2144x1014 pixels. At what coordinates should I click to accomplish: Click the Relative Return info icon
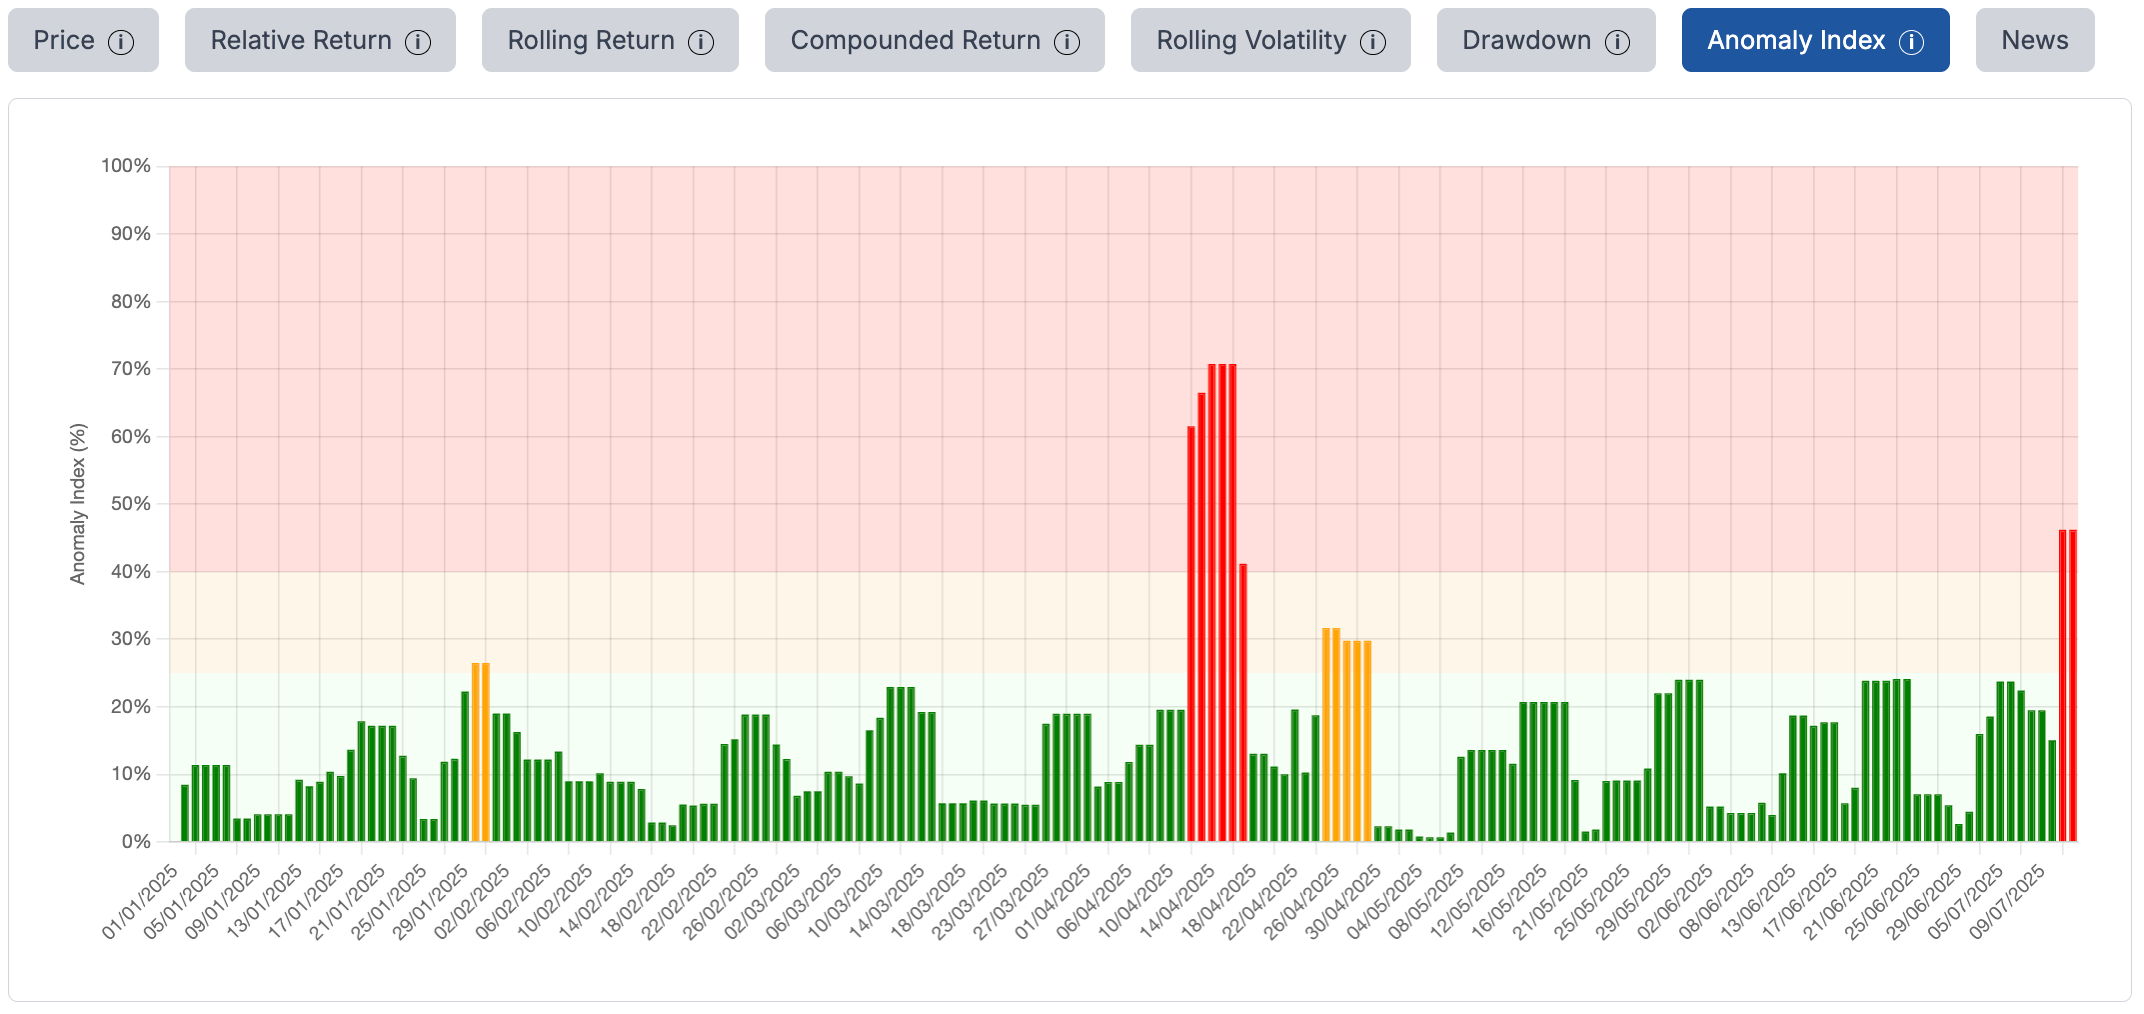click(418, 42)
